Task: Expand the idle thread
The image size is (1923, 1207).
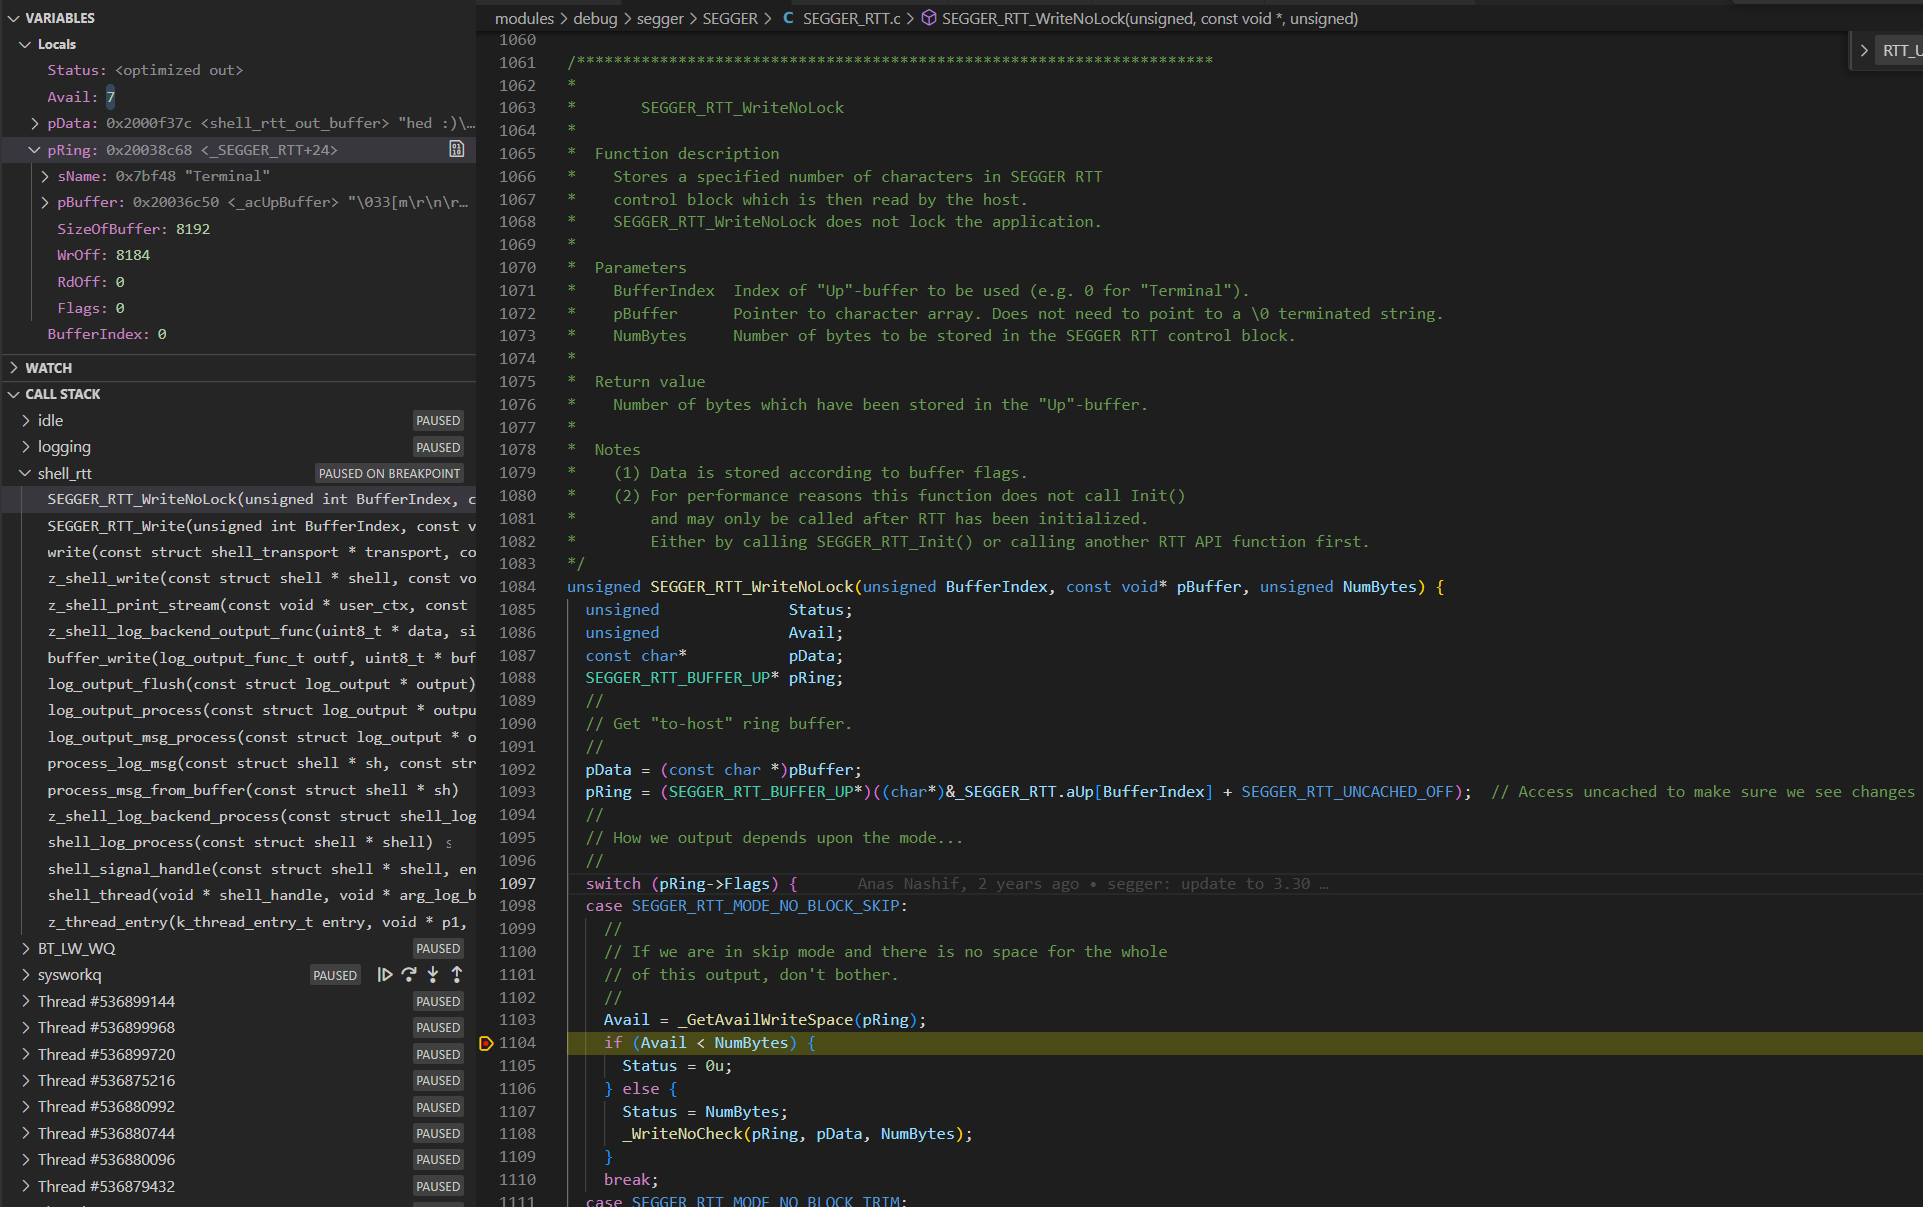Action: 25,421
